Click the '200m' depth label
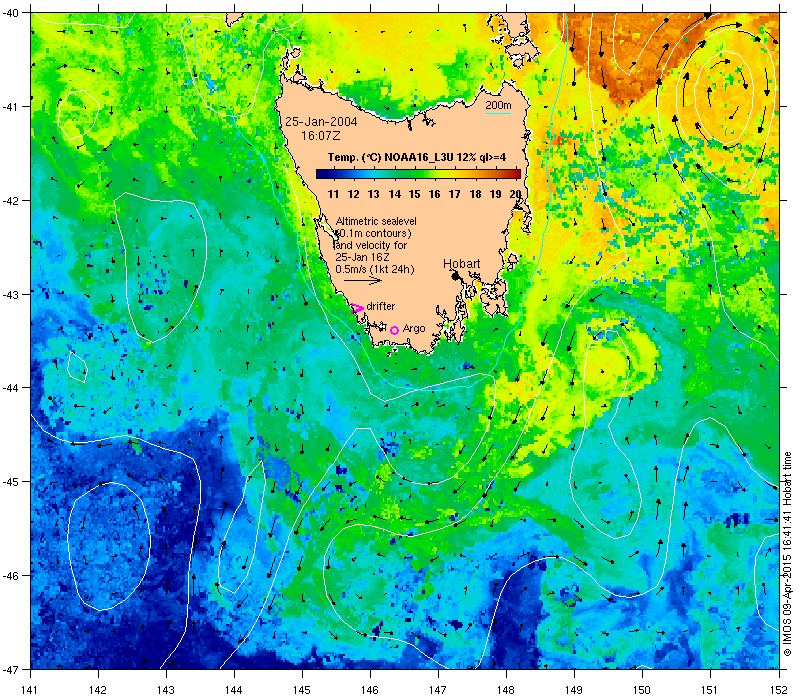Viewport: 800px width, 700px height. coord(498,105)
